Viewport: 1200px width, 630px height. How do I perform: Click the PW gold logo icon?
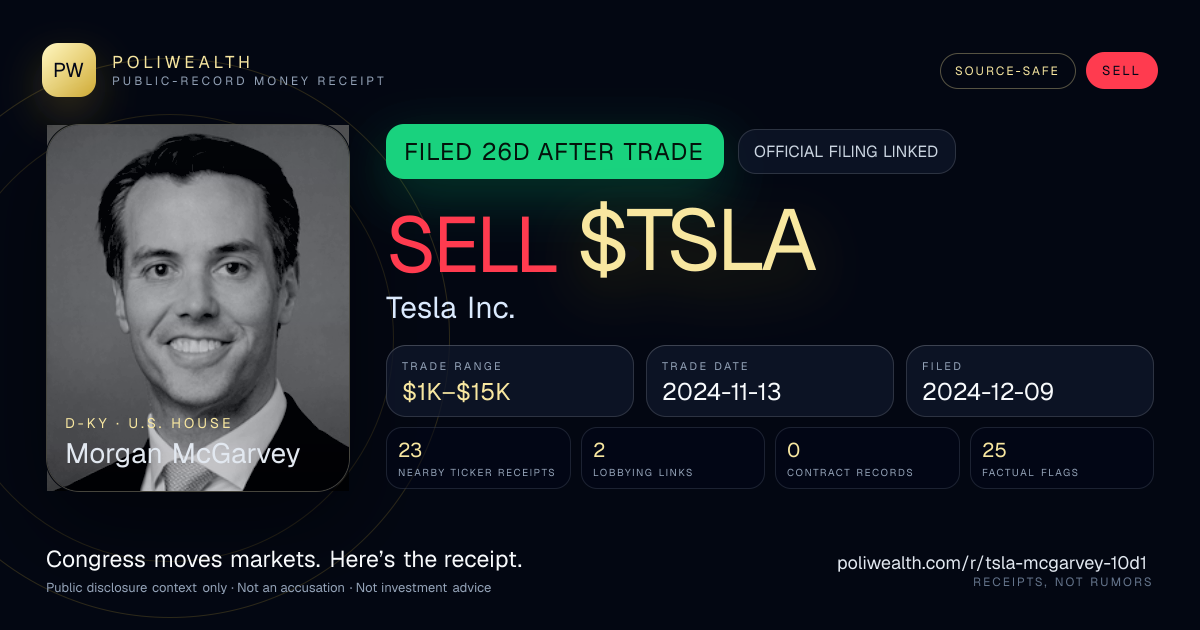69,70
